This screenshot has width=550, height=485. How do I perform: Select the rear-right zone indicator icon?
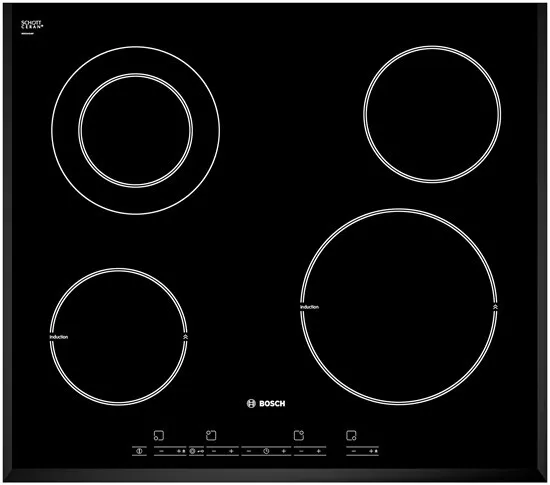pyautogui.click(x=299, y=435)
